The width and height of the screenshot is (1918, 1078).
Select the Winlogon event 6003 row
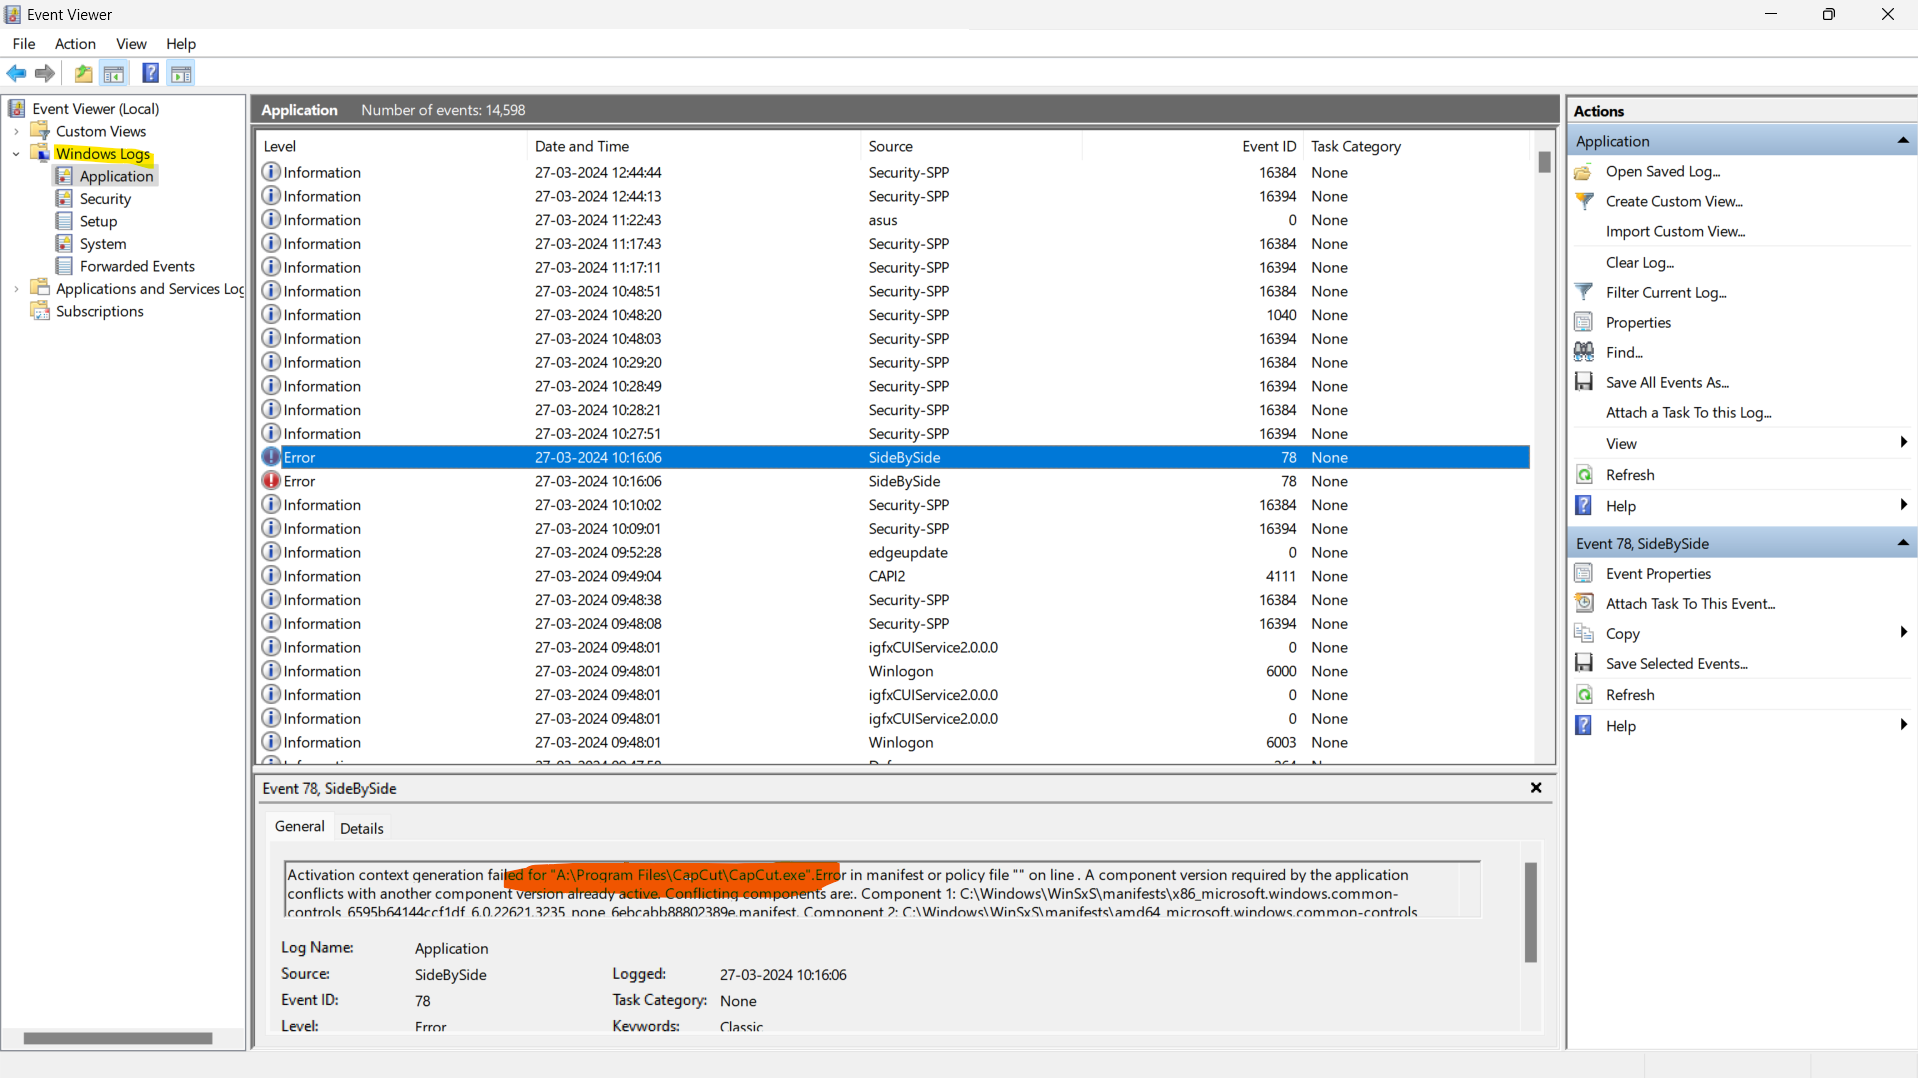pyautogui.click(x=894, y=742)
